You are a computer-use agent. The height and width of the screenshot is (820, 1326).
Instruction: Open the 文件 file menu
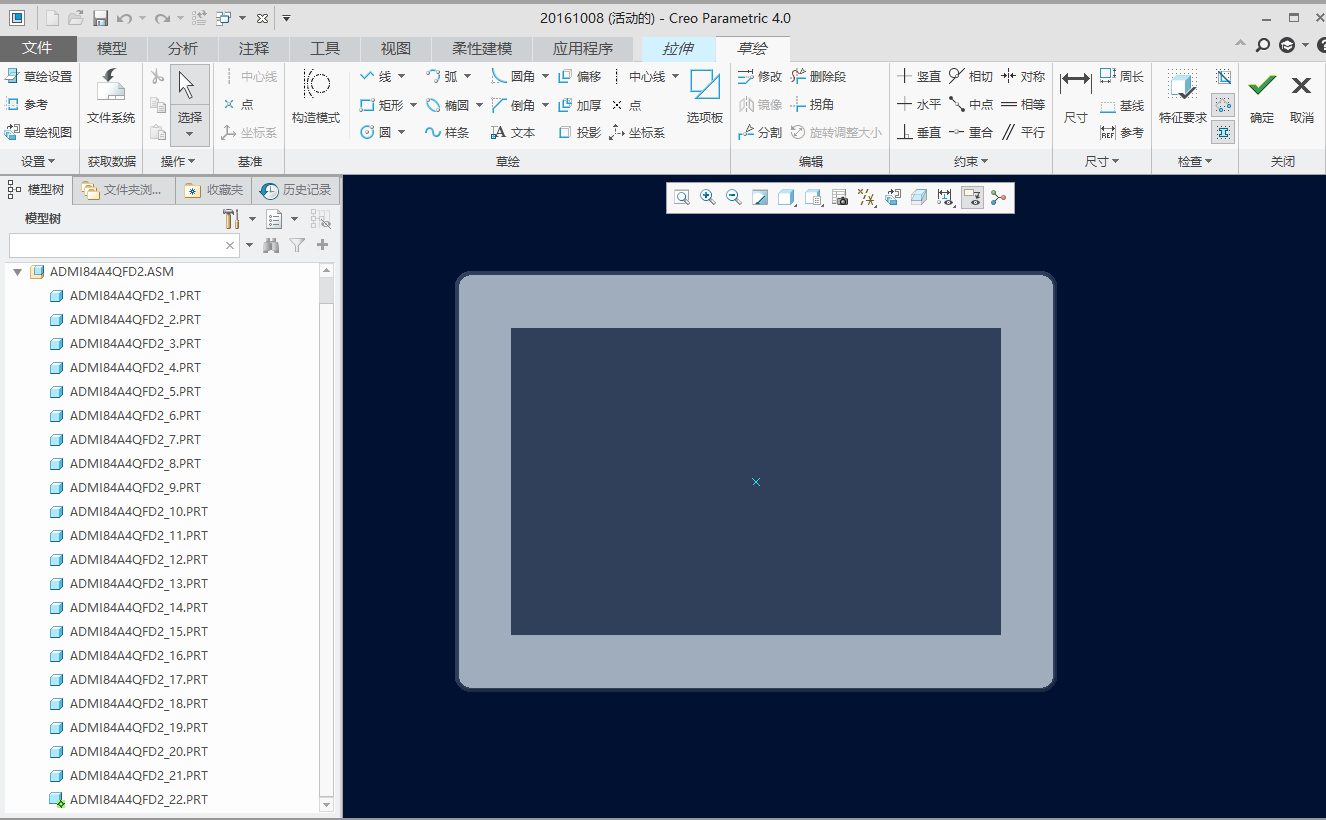click(x=38, y=48)
